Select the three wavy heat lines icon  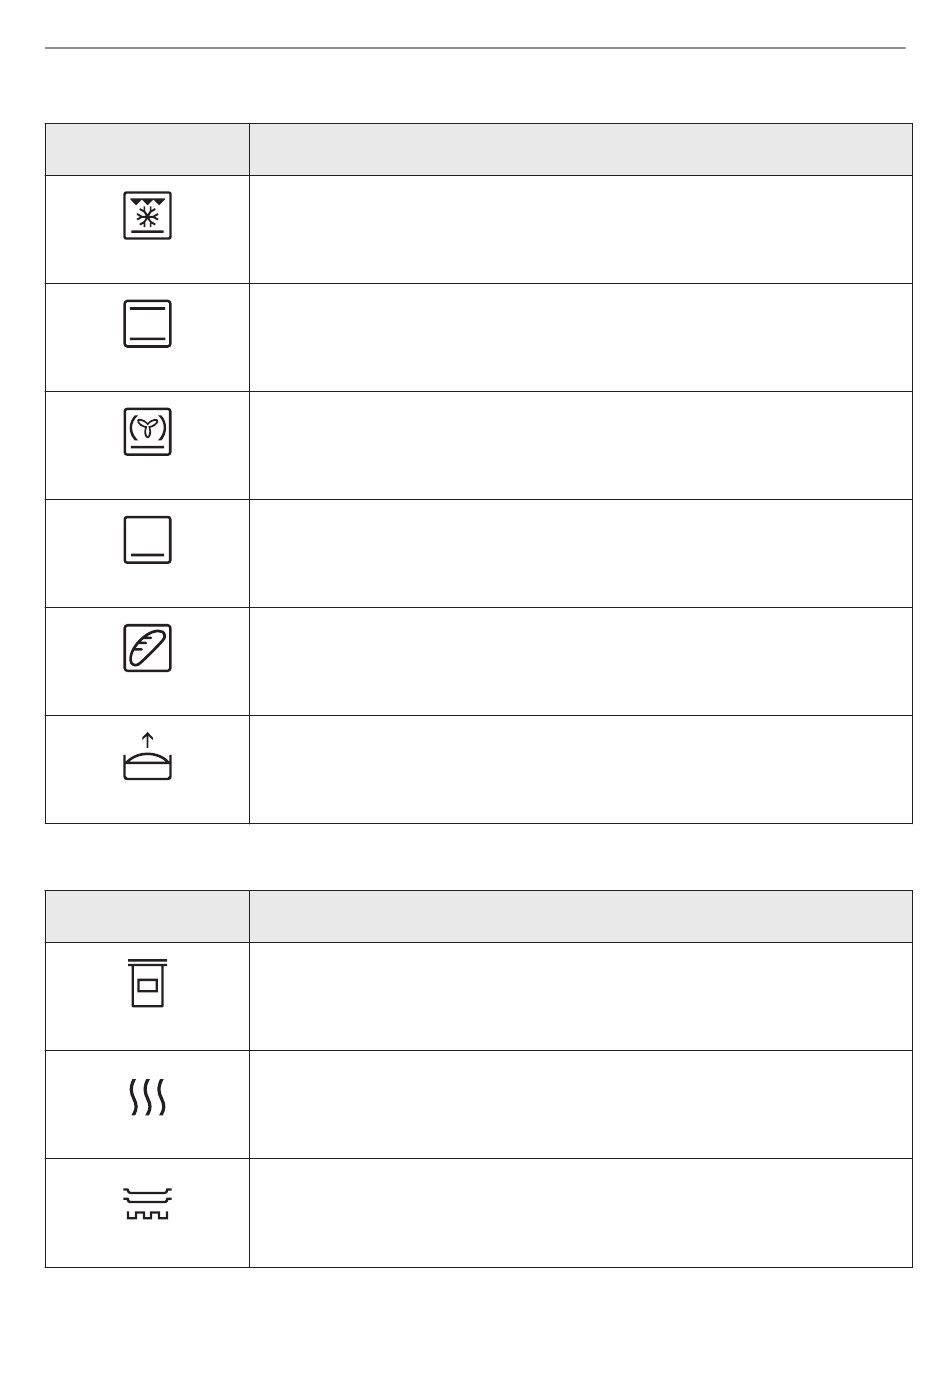(x=147, y=1097)
